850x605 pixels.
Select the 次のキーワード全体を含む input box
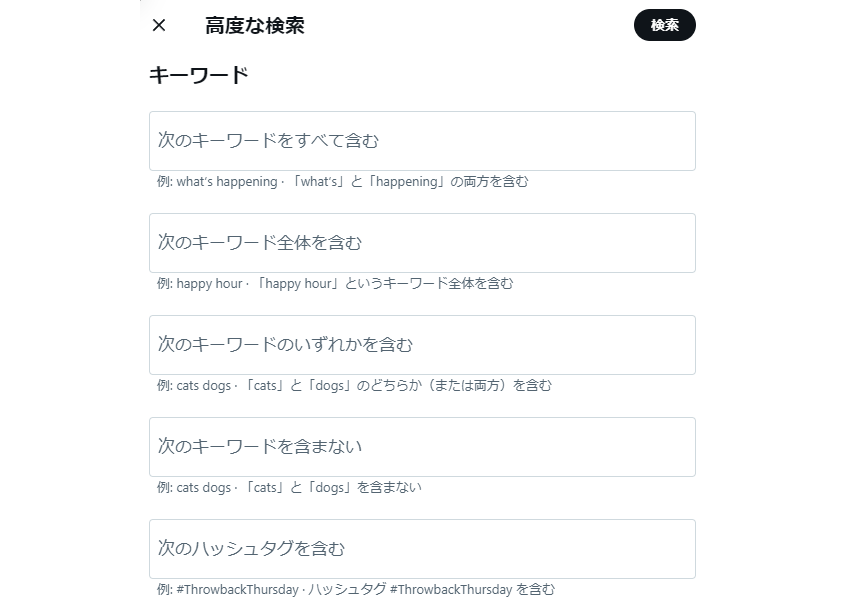pyautogui.click(x=422, y=243)
